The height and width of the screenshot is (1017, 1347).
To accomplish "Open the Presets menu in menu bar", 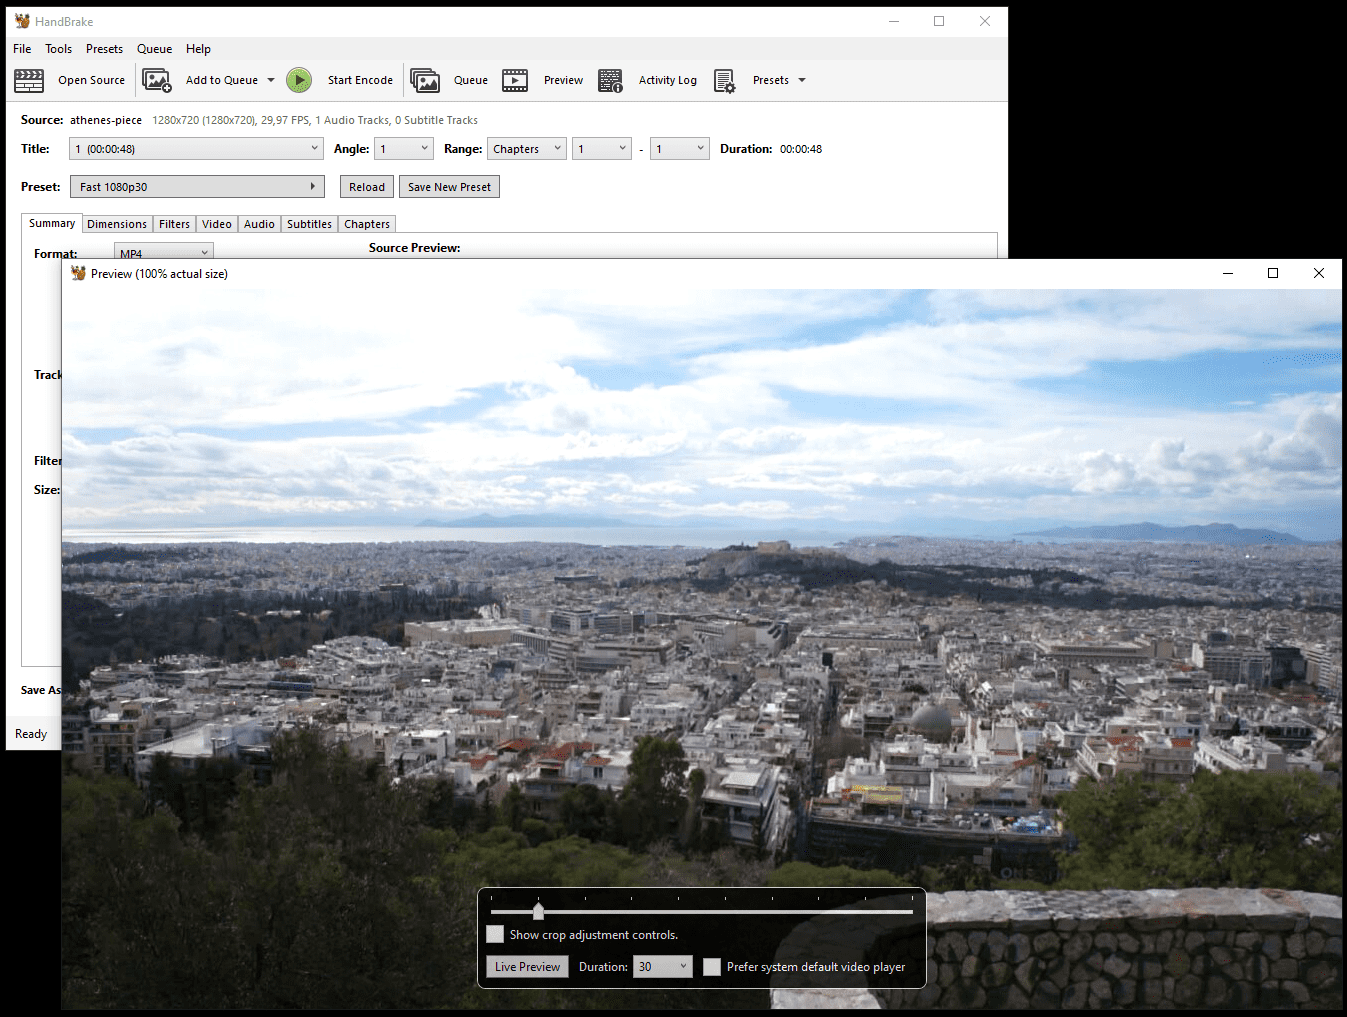I will [x=104, y=49].
